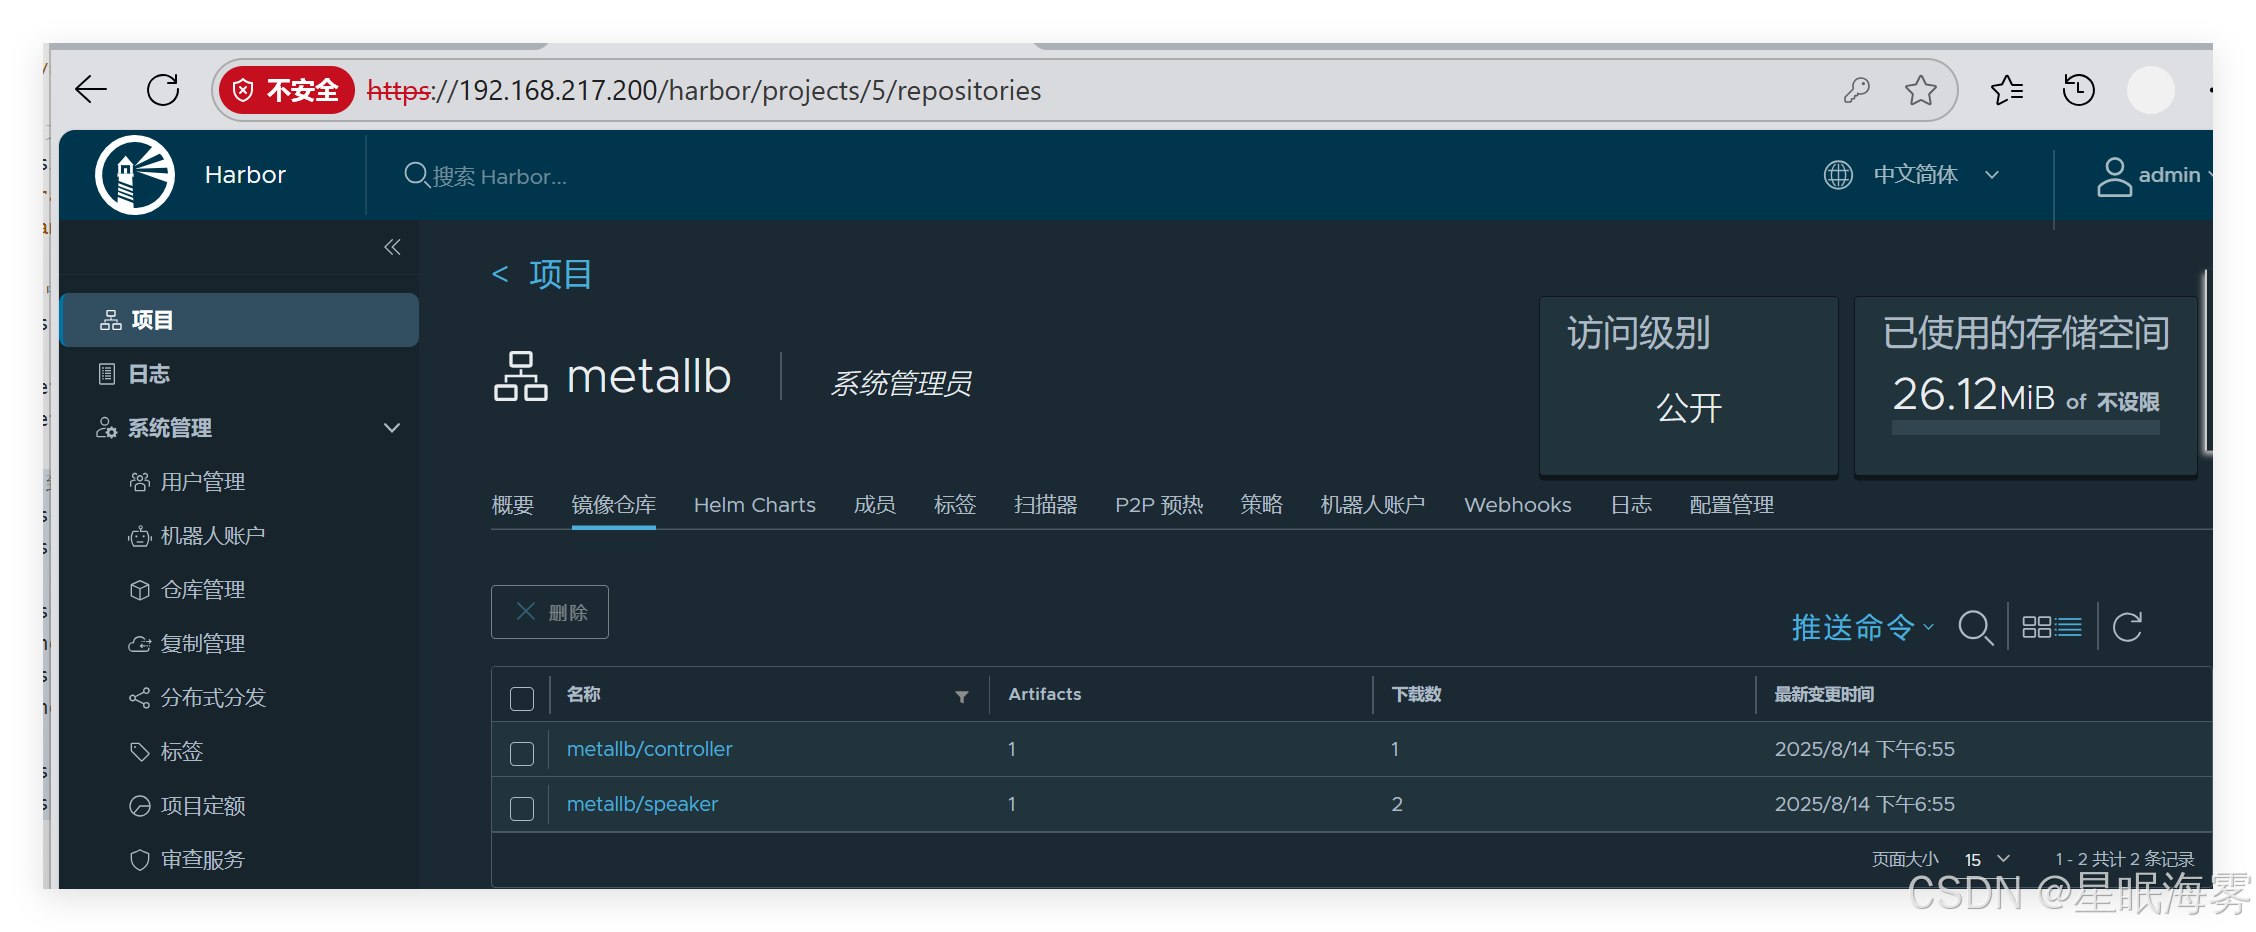Open metallb/controller repository link
The height and width of the screenshot is (932, 2256).
[649, 749]
